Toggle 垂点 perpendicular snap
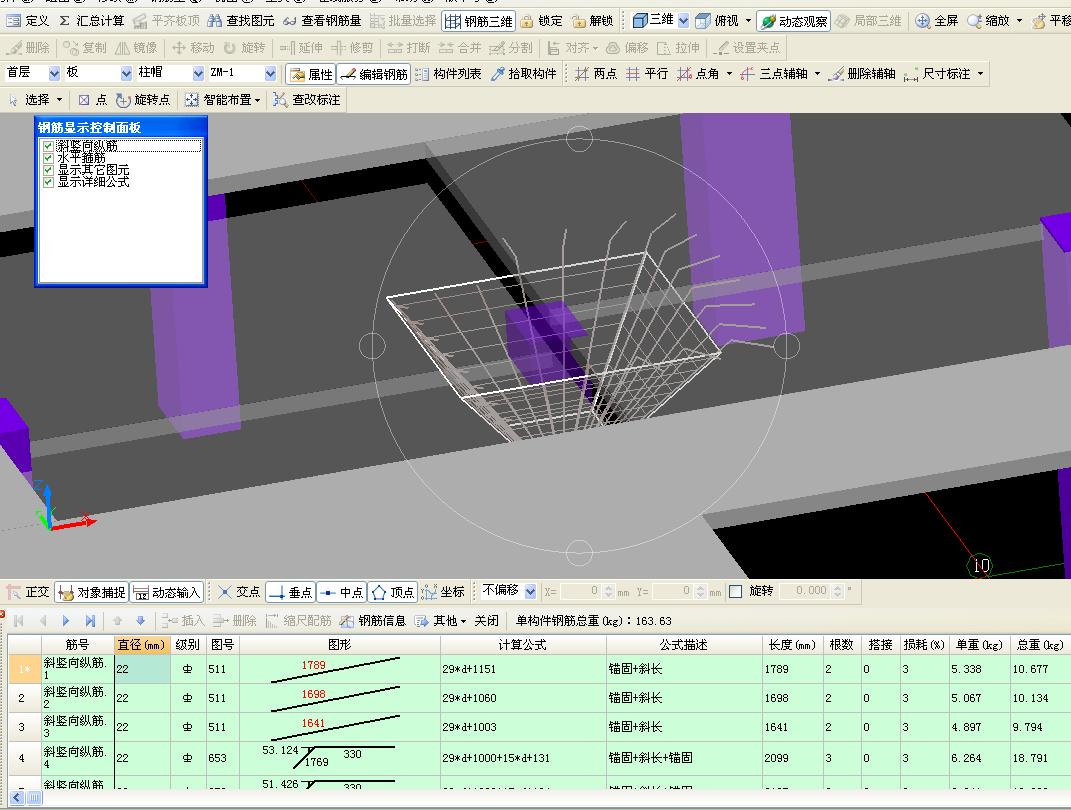The width and height of the screenshot is (1071, 810). 290,592
